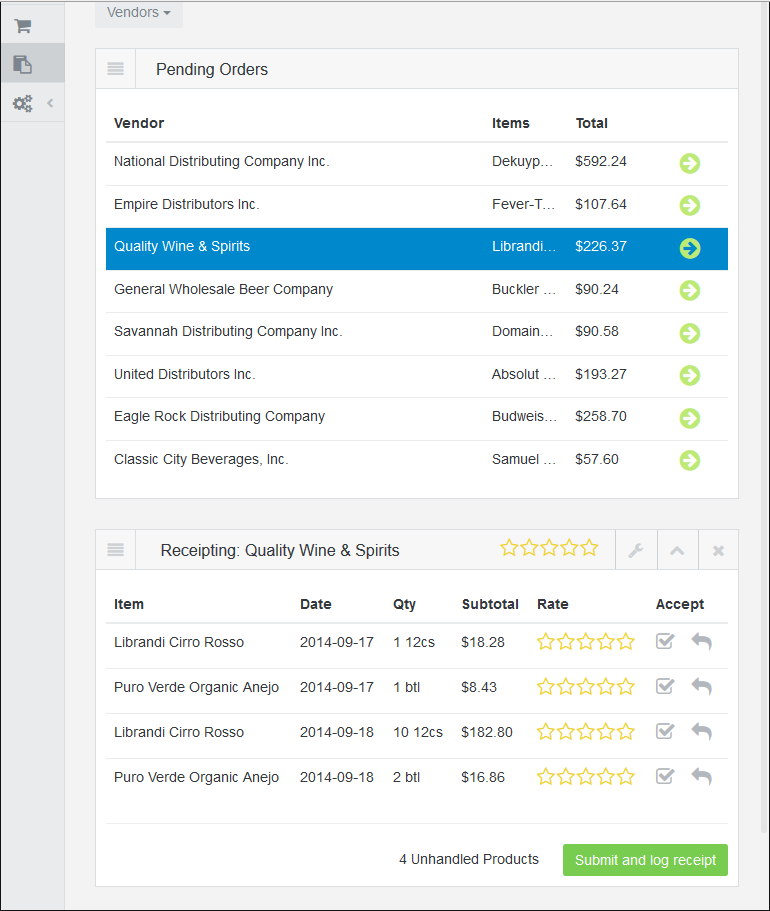Viewport: 770px width, 911px height.
Task: Open the Vendors dropdown
Action: (138, 13)
